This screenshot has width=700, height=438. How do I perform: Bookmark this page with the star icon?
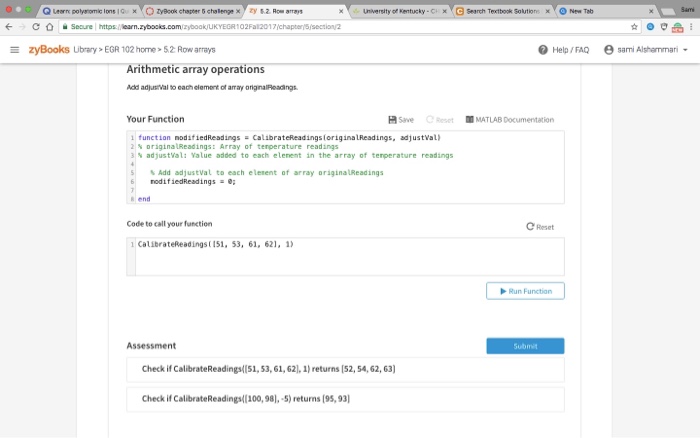click(x=634, y=27)
